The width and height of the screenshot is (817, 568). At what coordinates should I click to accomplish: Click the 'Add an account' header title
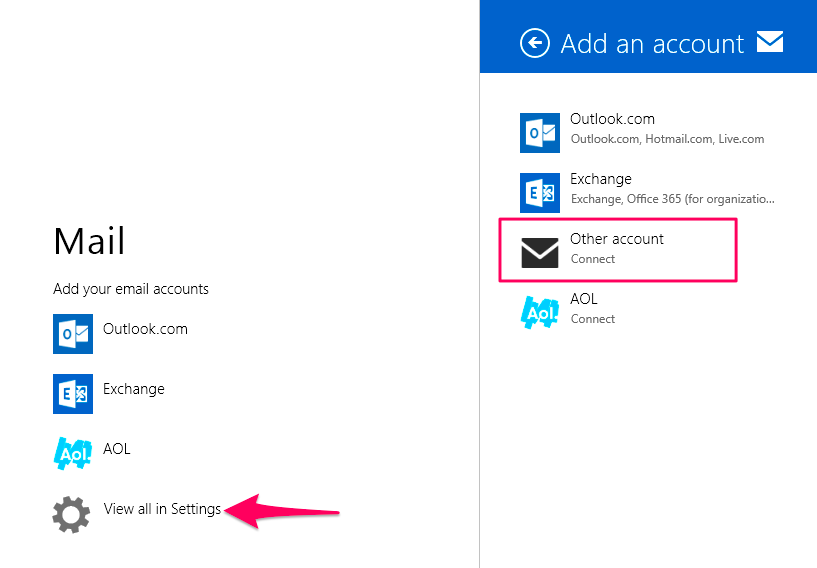652,44
